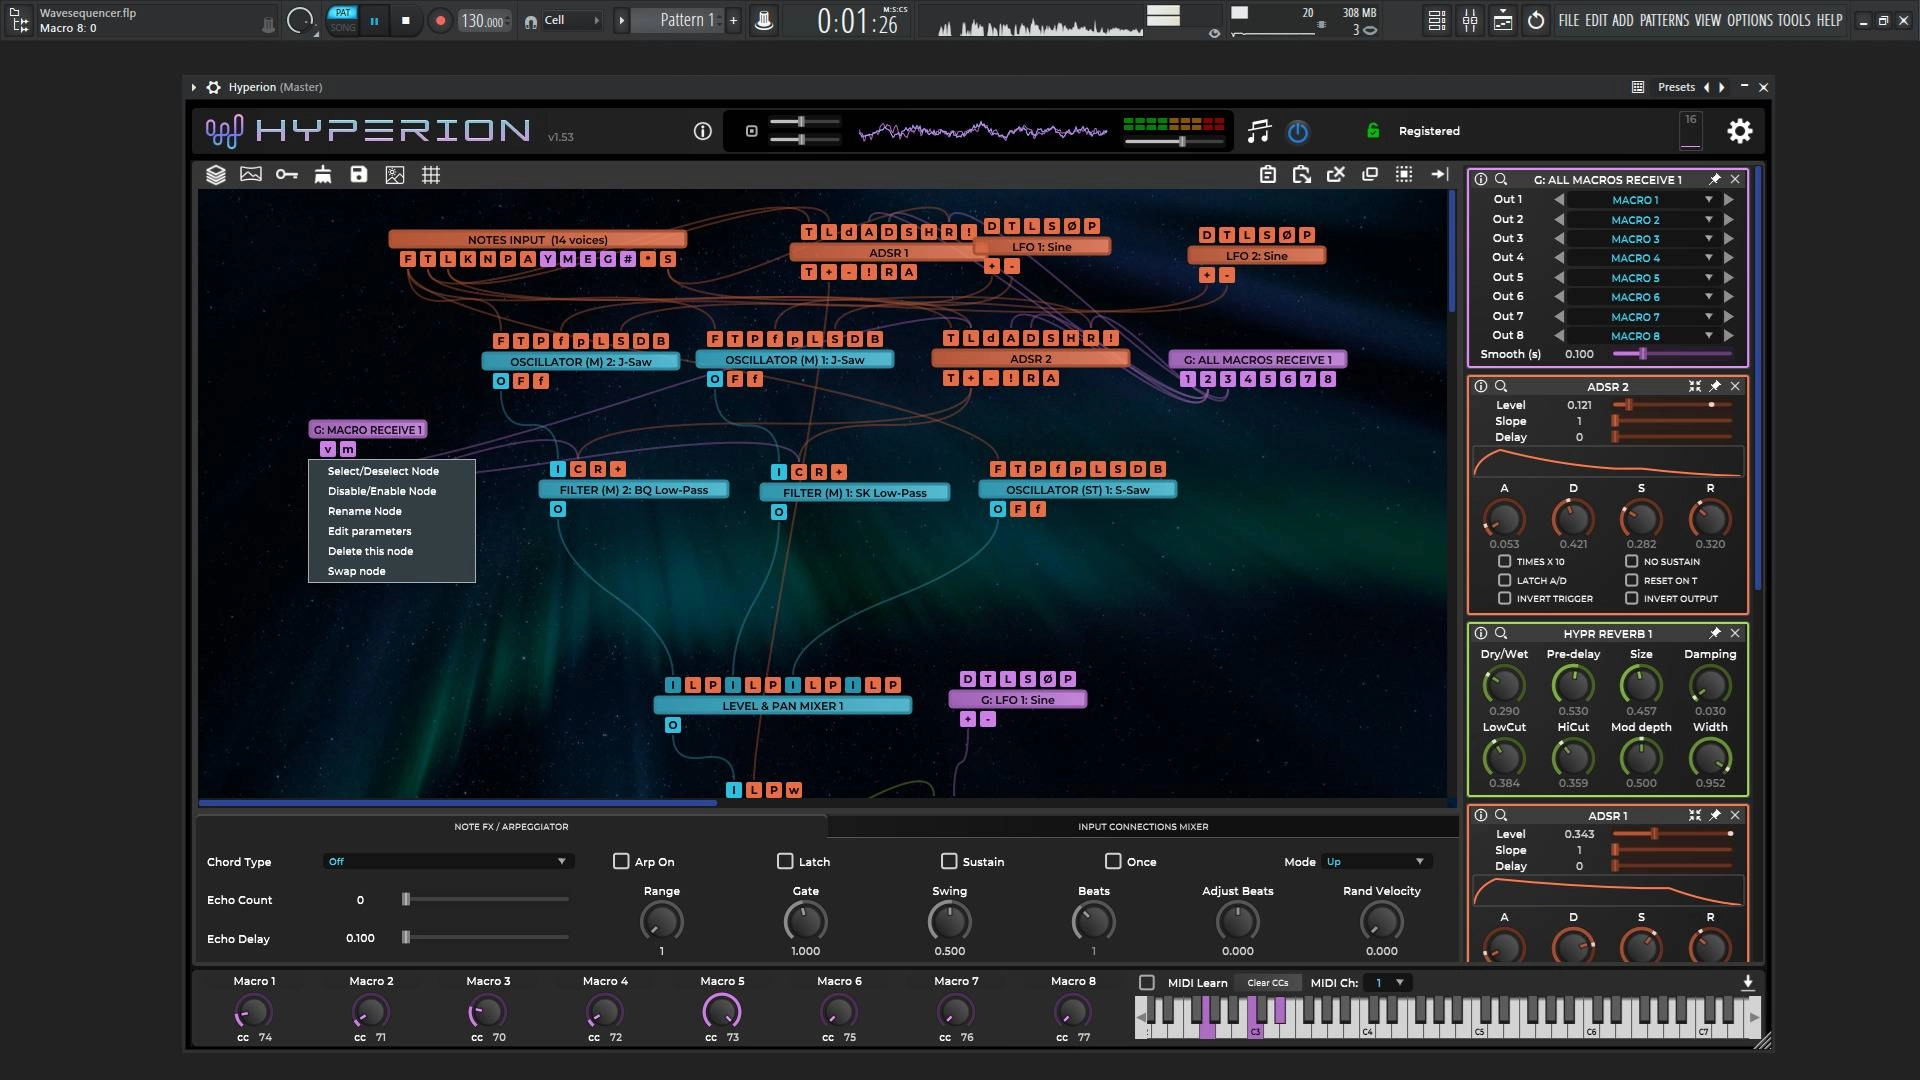Click the reverb Dry/Wet knob
The image size is (1920, 1080).
[1504, 685]
